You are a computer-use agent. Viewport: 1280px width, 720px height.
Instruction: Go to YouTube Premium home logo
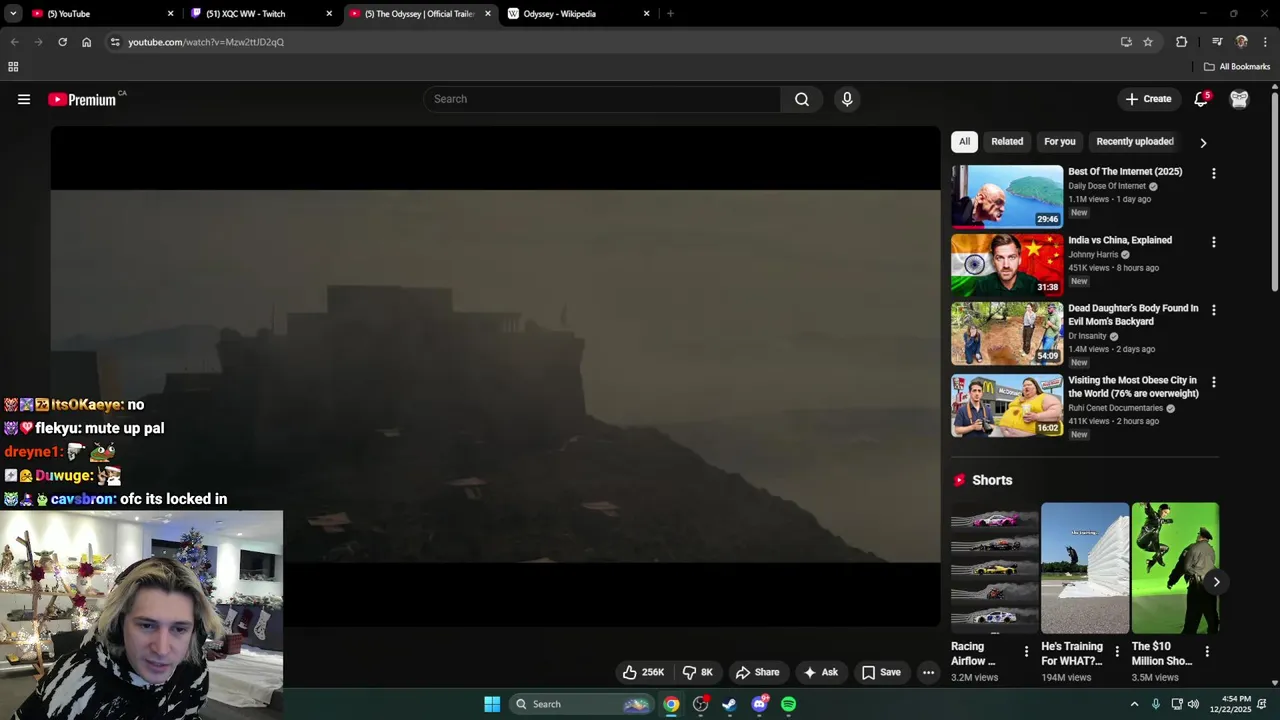click(x=82, y=99)
